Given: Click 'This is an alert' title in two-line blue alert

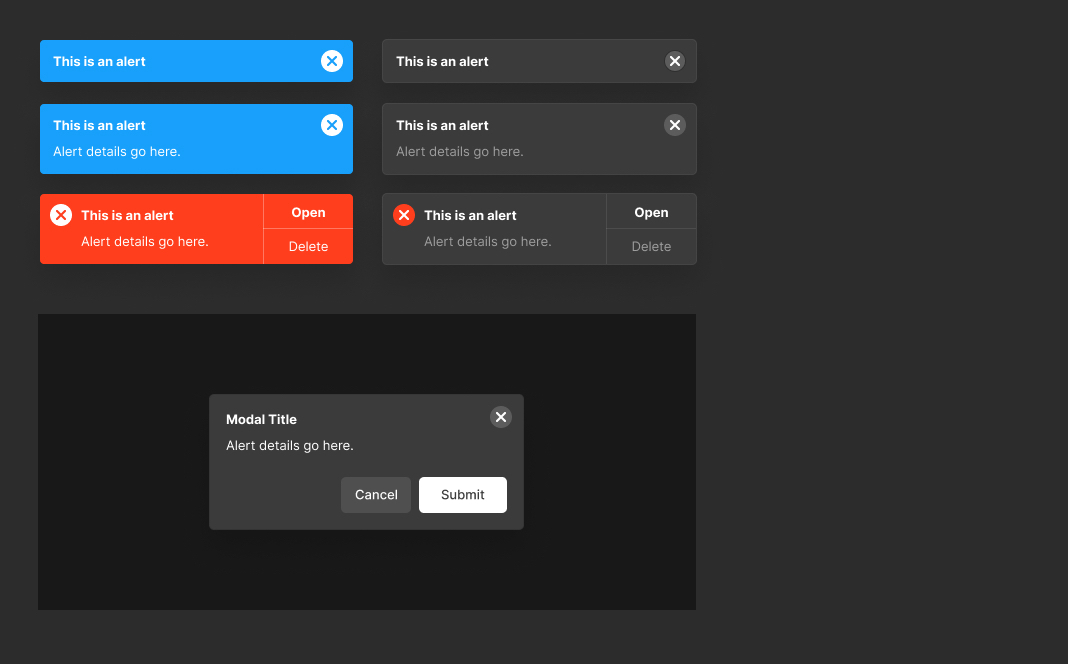Looking at the screenshot, I should point(99,125).
